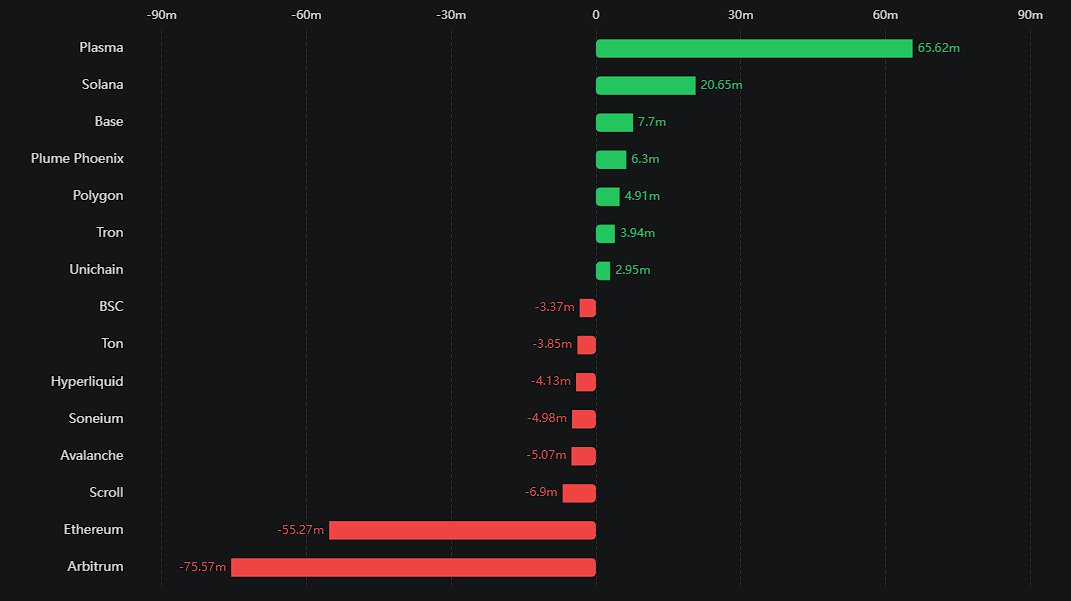Viewport: 1071px width, 601px height.
Task: Click the Polygon bar in the chart
Action: coord(607,196)
